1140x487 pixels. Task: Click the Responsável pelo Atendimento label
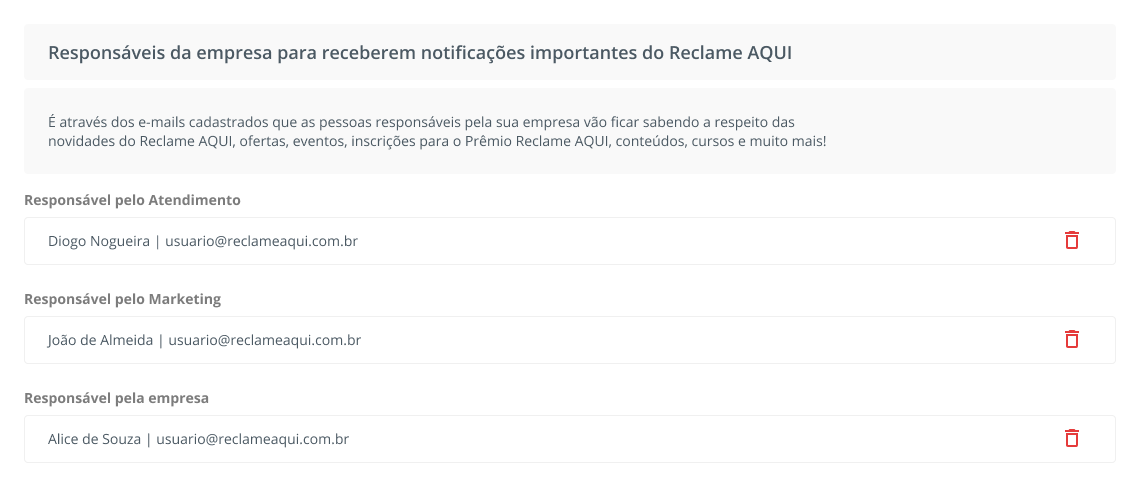click(x=132, y=200)
